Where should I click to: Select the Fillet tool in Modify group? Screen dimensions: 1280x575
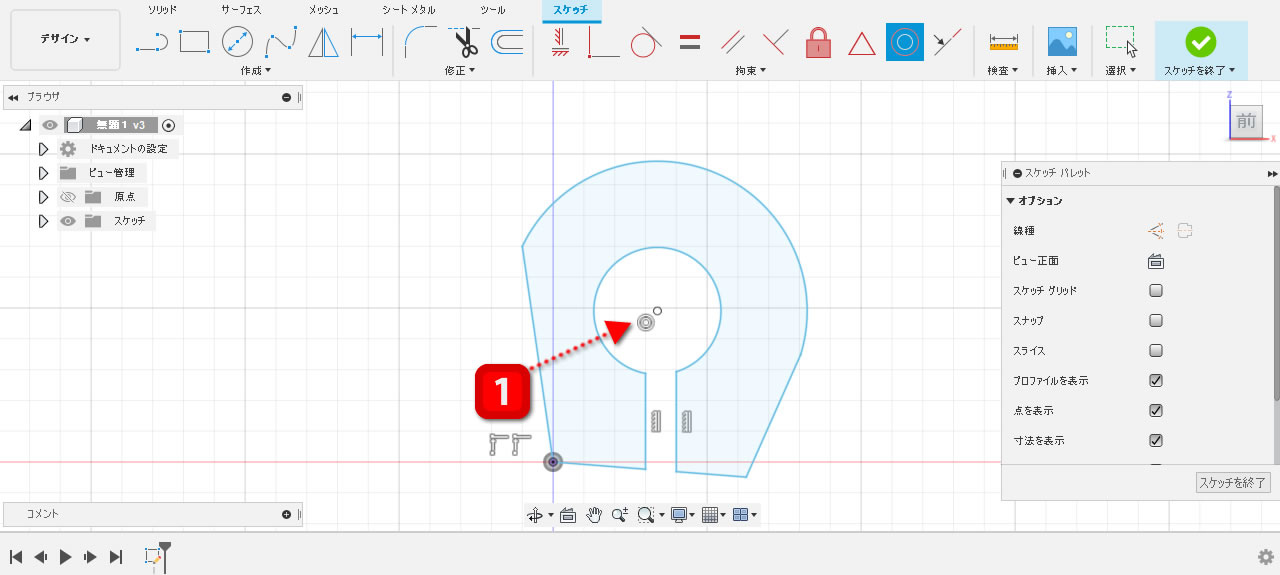[x=419, y=43]
